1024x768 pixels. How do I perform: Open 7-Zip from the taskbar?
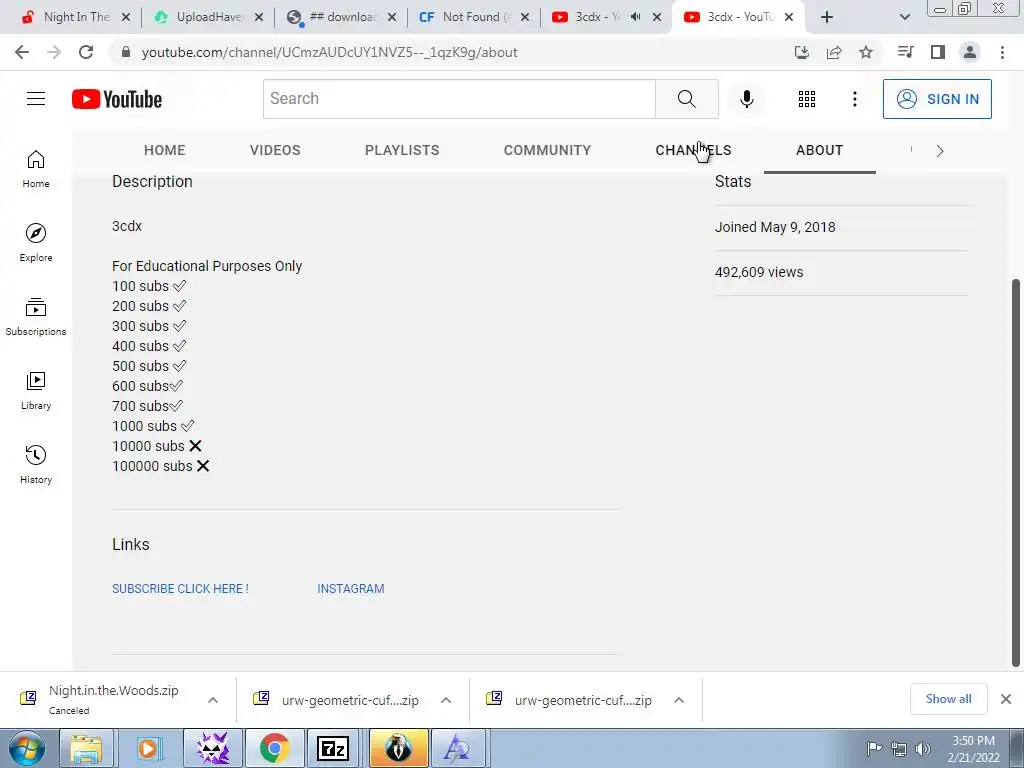pyautogui.click(x=332, y=748)
